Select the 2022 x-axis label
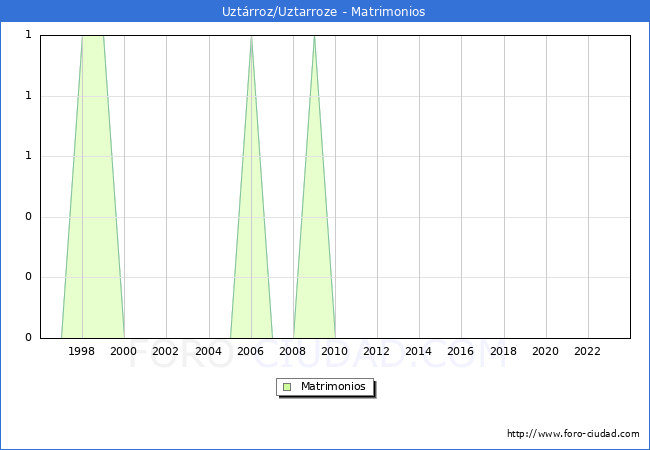This screenshot has height=450, width=650. click(x=588, y=351)
